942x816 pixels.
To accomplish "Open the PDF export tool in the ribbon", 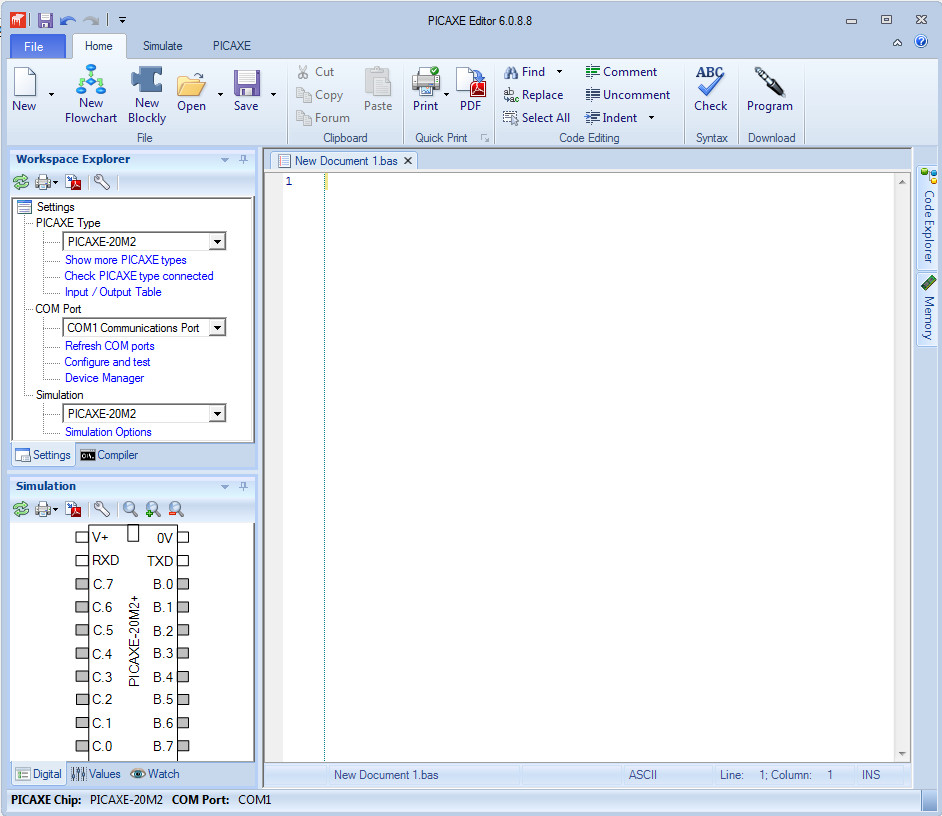I will coord(471,90).
